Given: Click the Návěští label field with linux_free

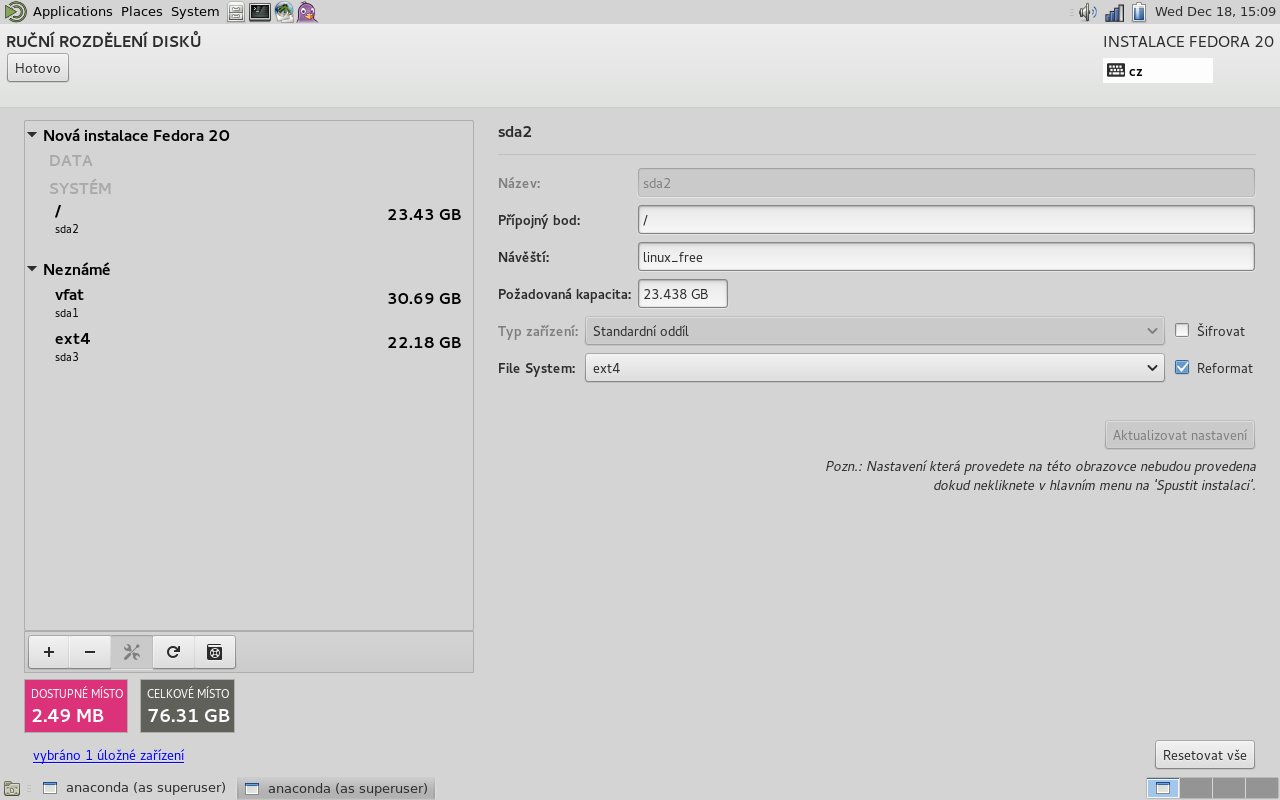Looking at the screenshot, I should (x=946, y=257).
